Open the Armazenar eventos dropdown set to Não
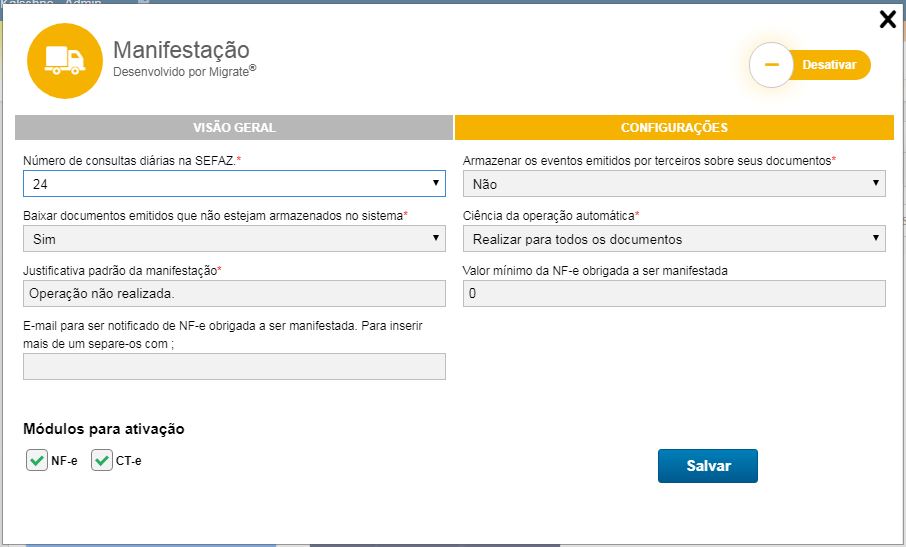Image resolution: width=906 pixels, height=547 pixels. pyautogui.click(x=673, y=184)
